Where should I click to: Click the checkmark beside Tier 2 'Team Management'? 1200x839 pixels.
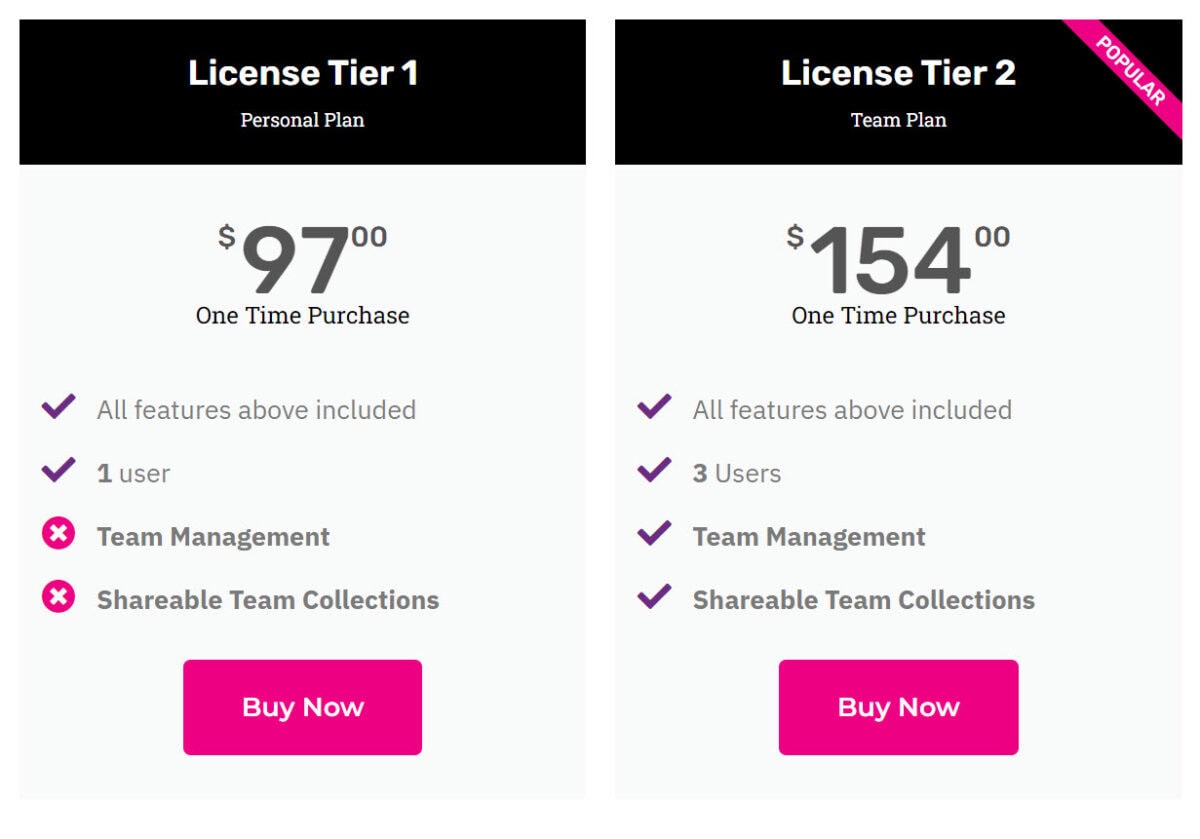pyautogui.click(x=654, y=533)
